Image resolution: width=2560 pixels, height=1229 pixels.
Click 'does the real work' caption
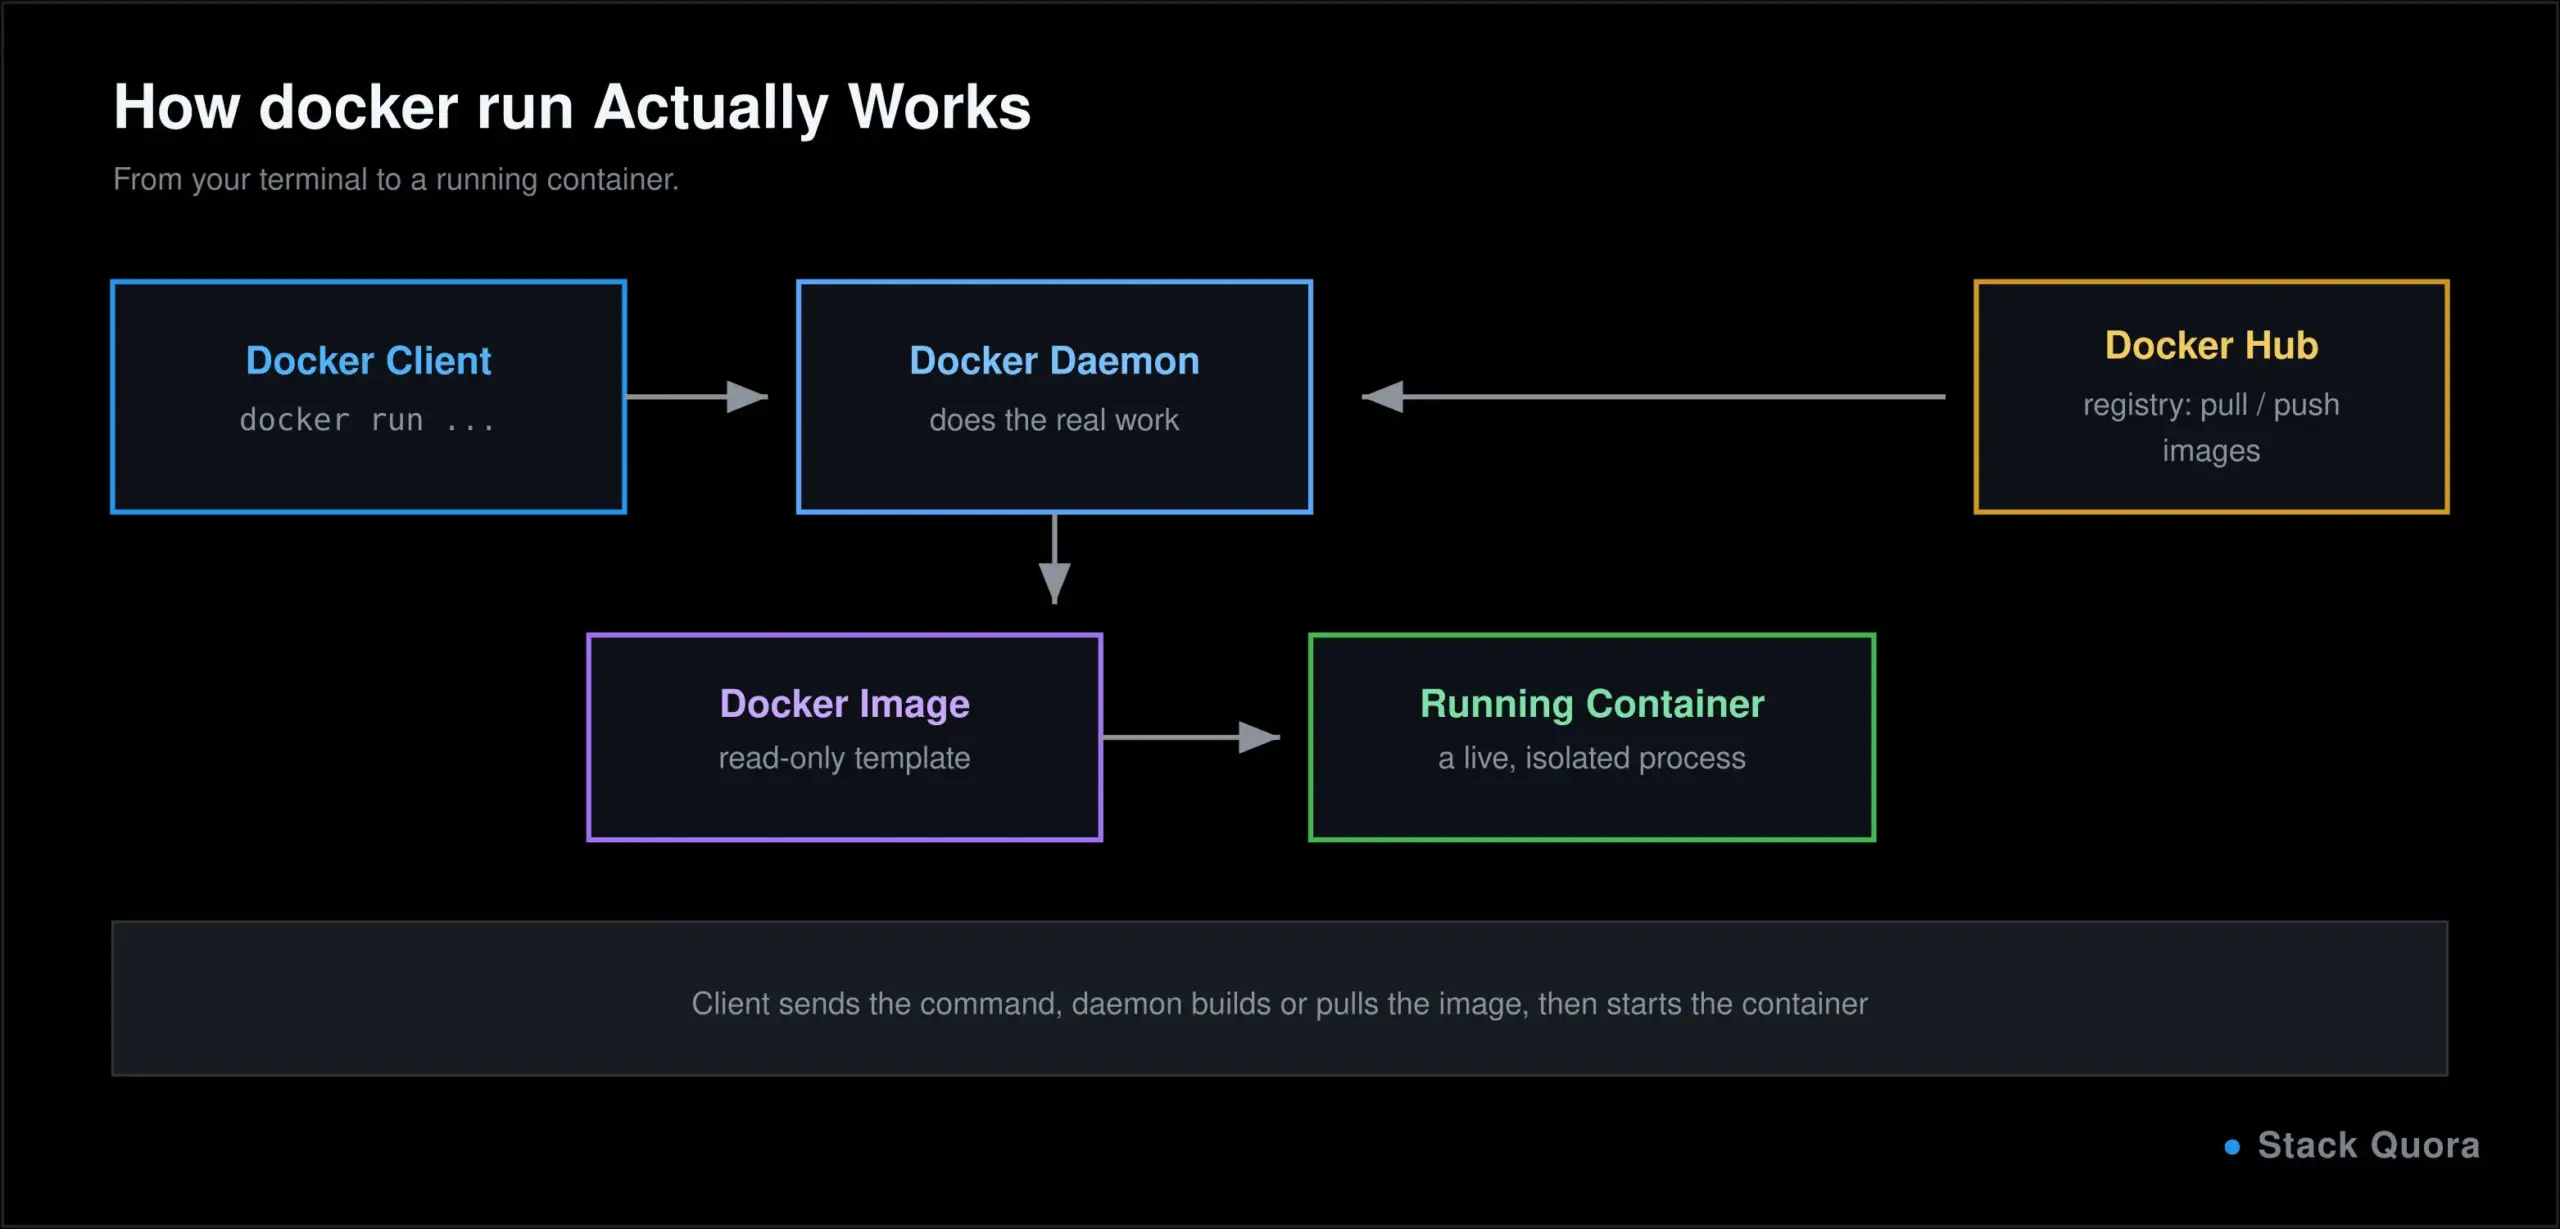(x=1054, y=420)
